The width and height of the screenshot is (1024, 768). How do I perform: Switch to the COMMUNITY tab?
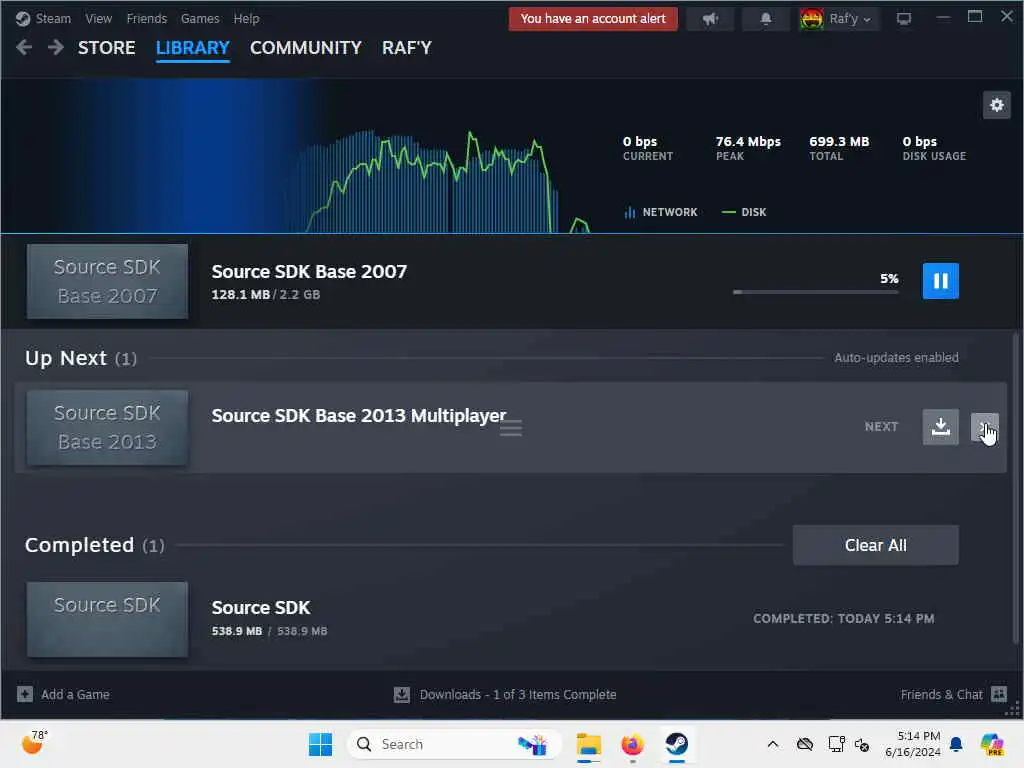point(306,48)
